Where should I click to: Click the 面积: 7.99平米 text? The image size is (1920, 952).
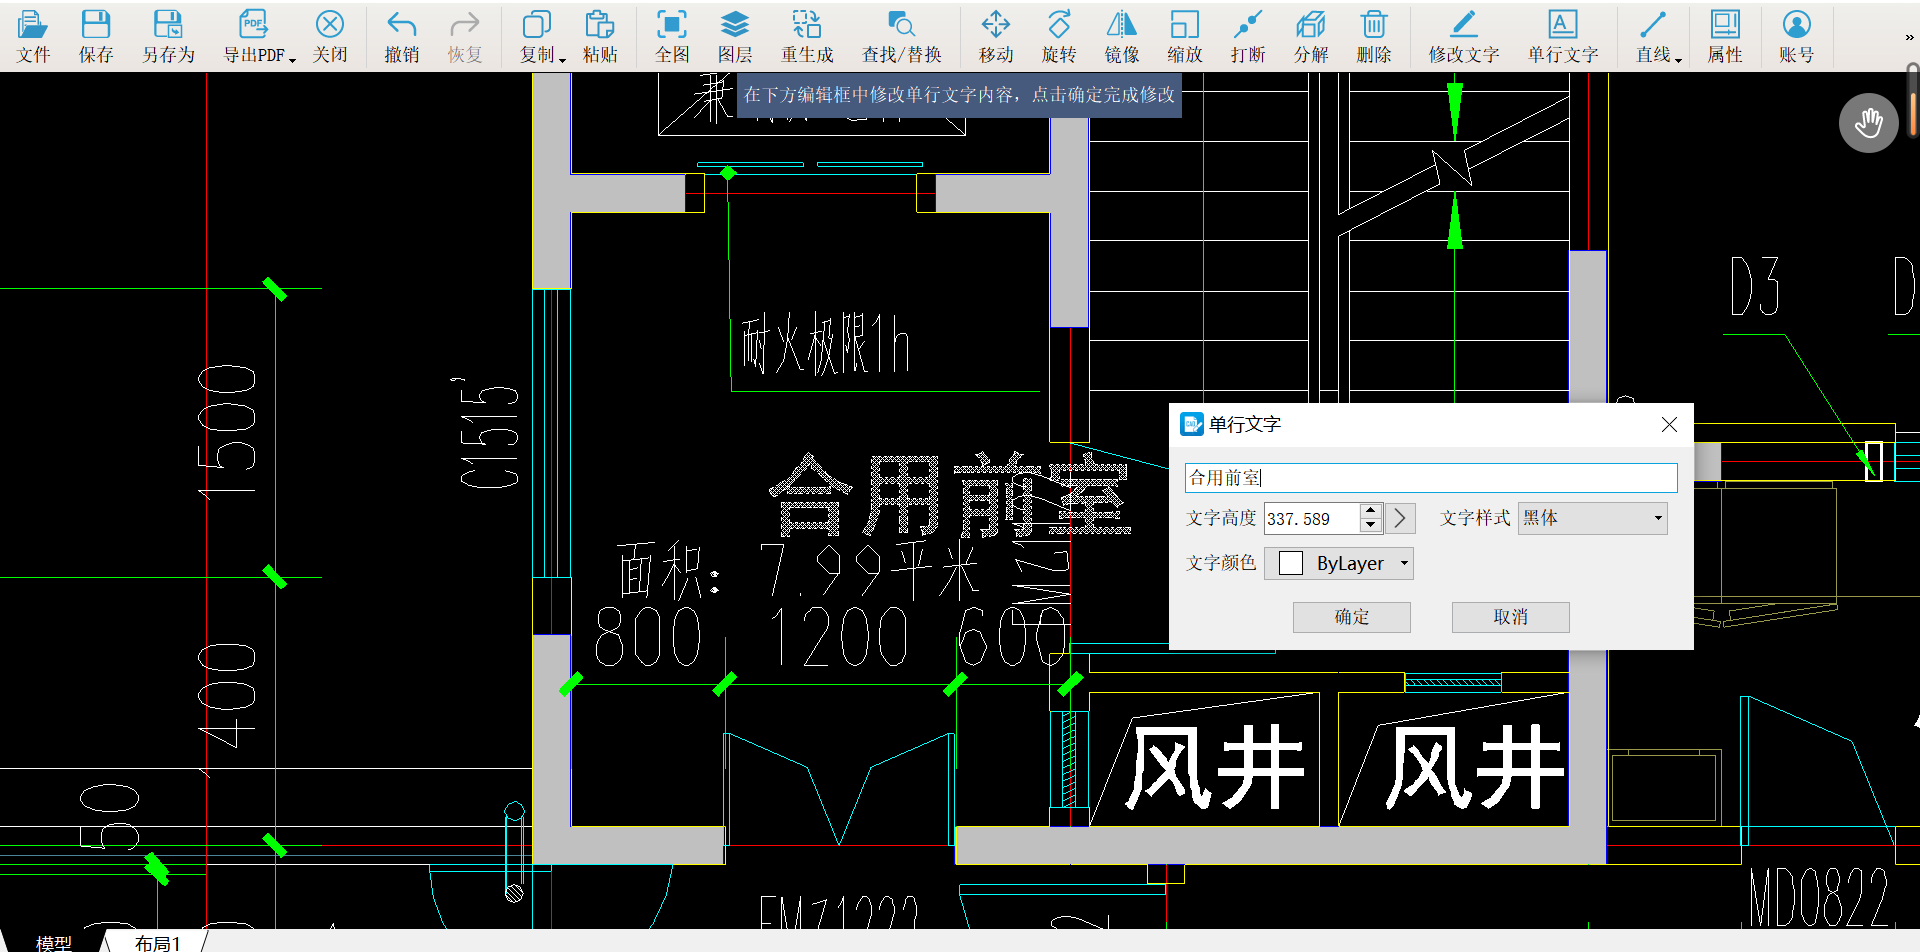798,572
